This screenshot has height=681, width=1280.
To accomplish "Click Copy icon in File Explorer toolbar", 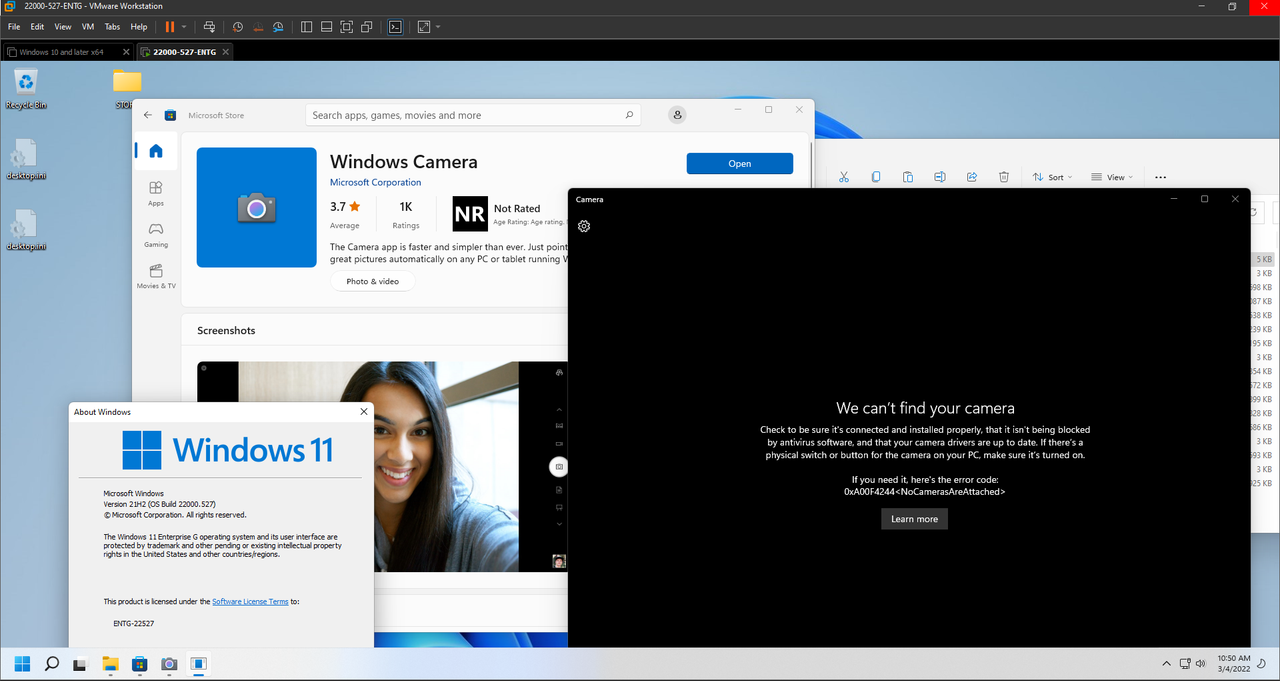I will pos(876,177).
